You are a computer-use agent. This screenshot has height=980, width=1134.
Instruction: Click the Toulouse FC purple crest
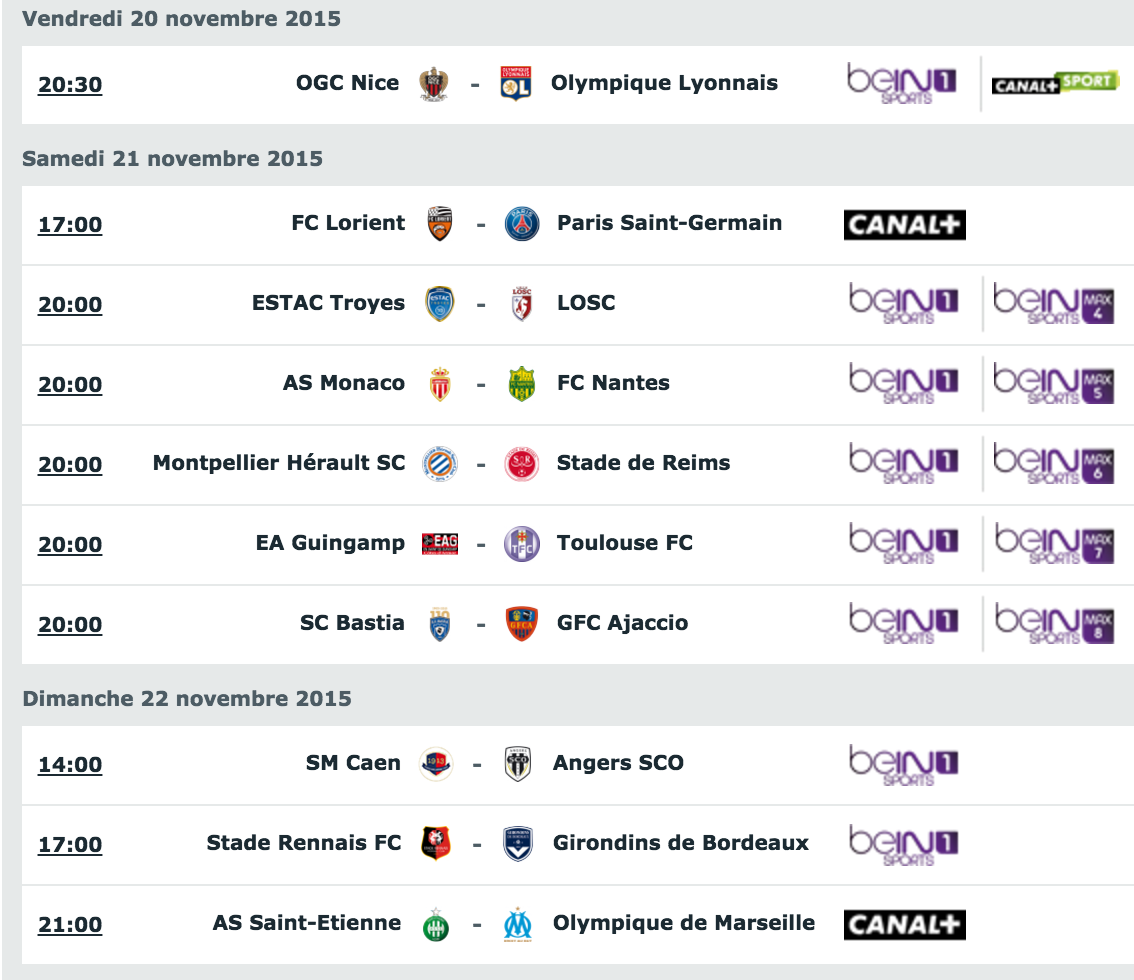(x=521, y=544)
